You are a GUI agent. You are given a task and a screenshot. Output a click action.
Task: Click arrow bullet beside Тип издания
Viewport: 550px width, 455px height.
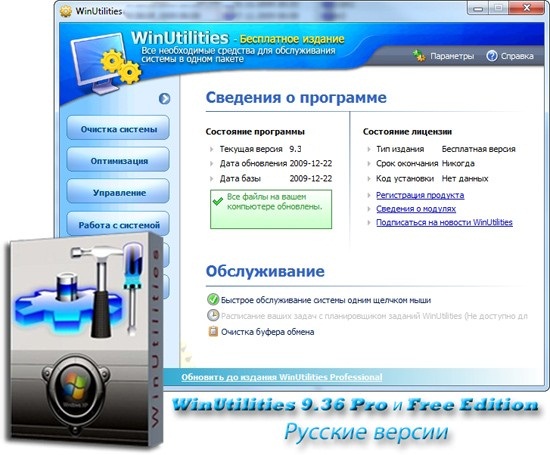point(369,149)
